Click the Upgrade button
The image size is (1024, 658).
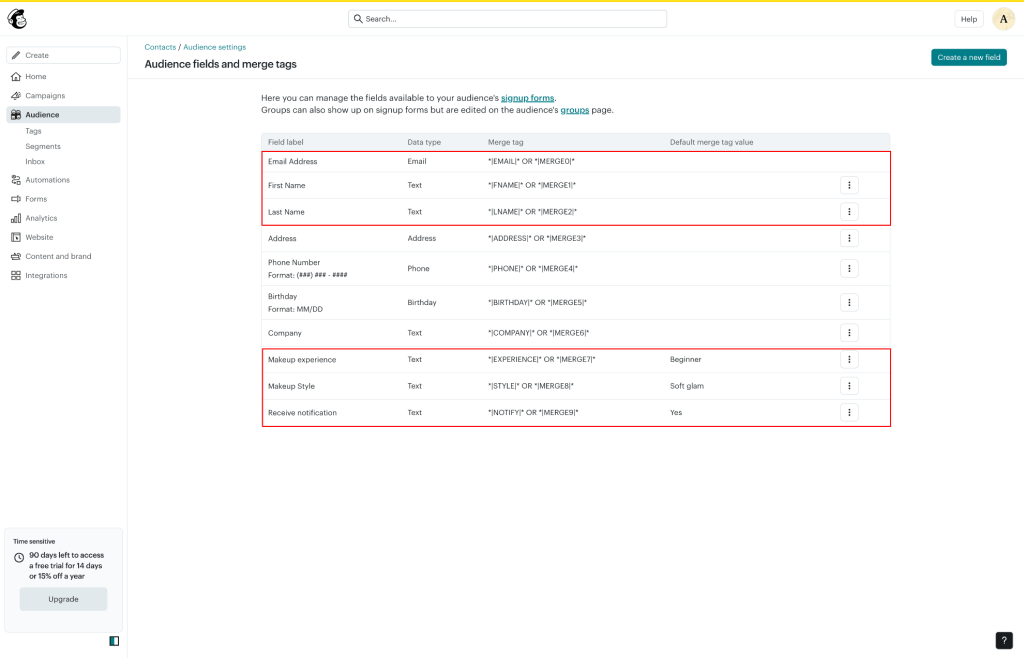point(63,599)
